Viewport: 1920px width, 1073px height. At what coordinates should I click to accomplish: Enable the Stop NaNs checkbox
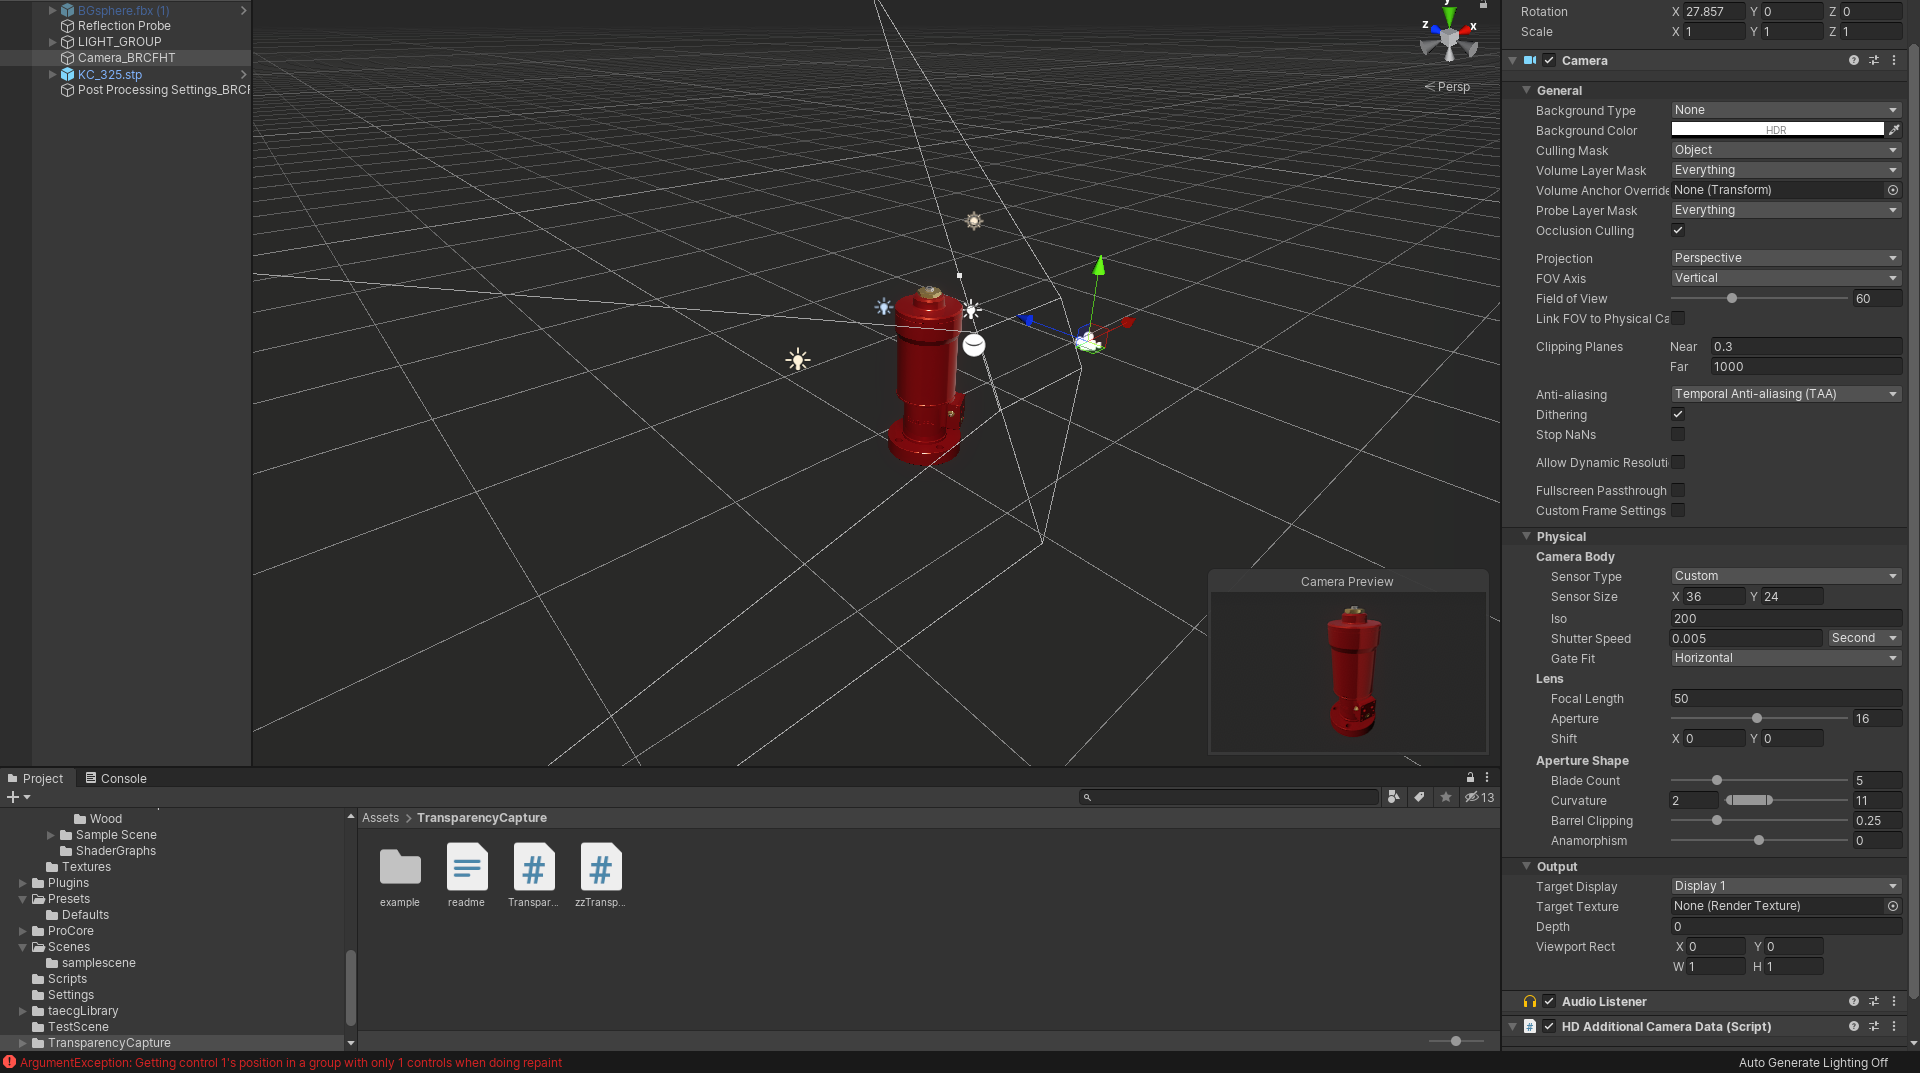(x=1678, y=434)
